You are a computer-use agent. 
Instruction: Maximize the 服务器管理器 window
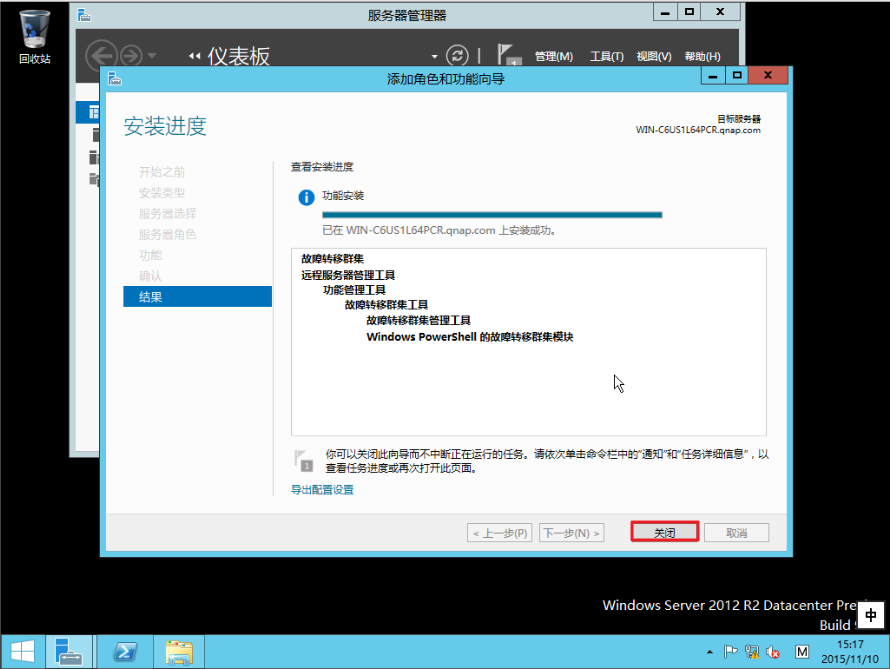point(689,12)
